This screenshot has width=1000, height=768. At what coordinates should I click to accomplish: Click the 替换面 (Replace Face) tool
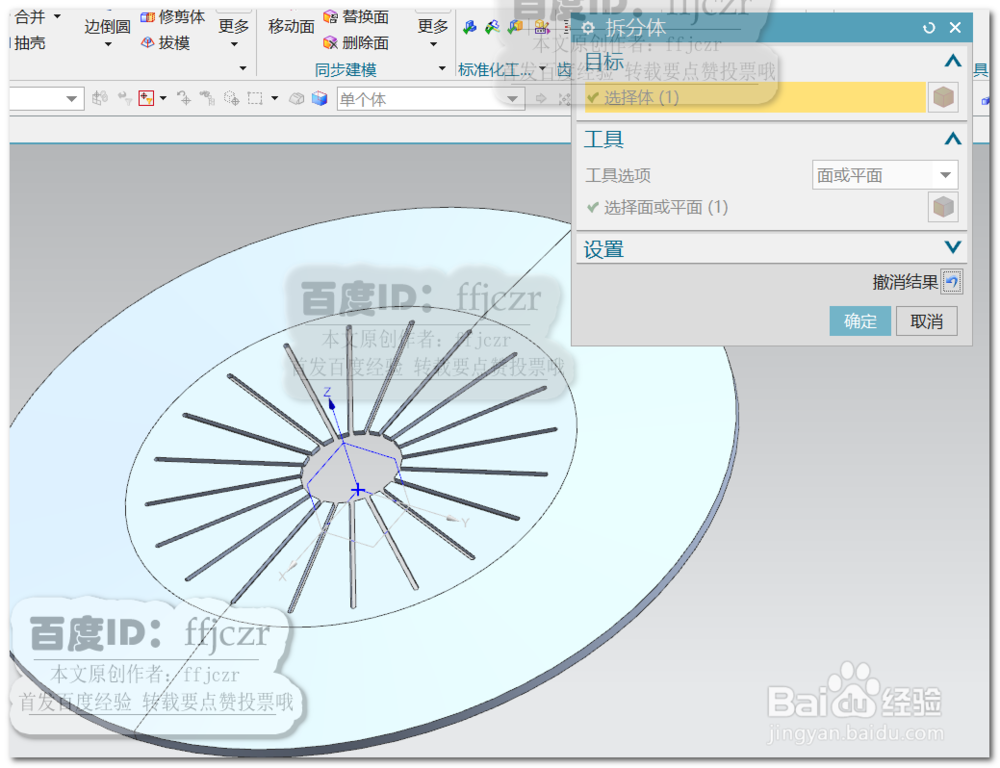tap(357, 17)
